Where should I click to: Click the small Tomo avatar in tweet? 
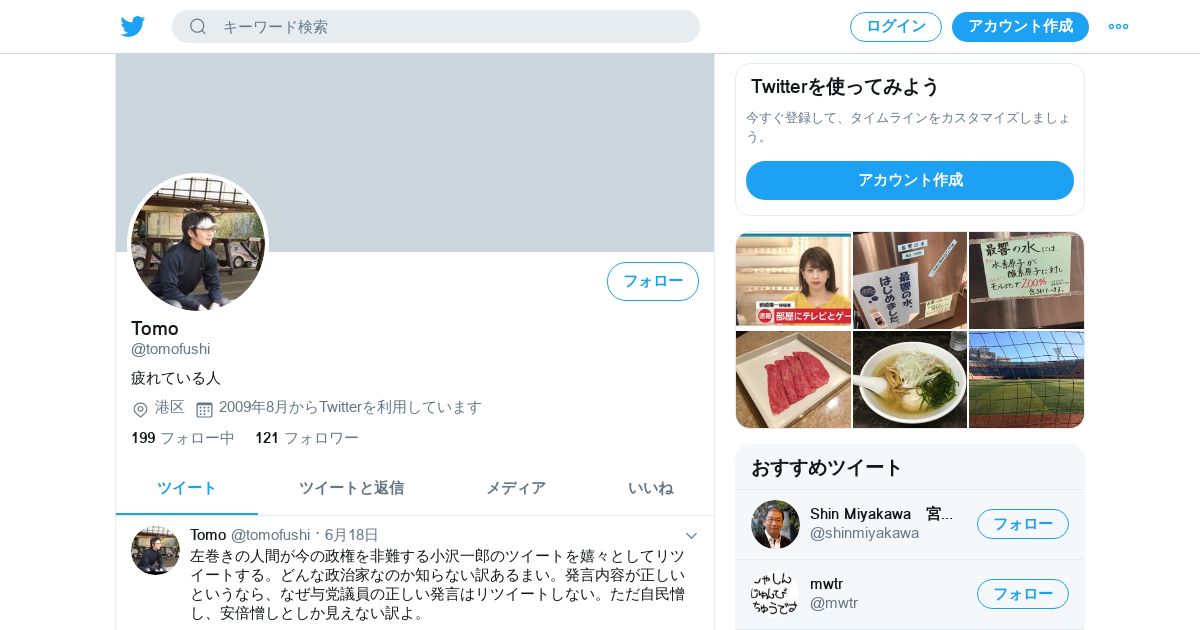[155, 550]
